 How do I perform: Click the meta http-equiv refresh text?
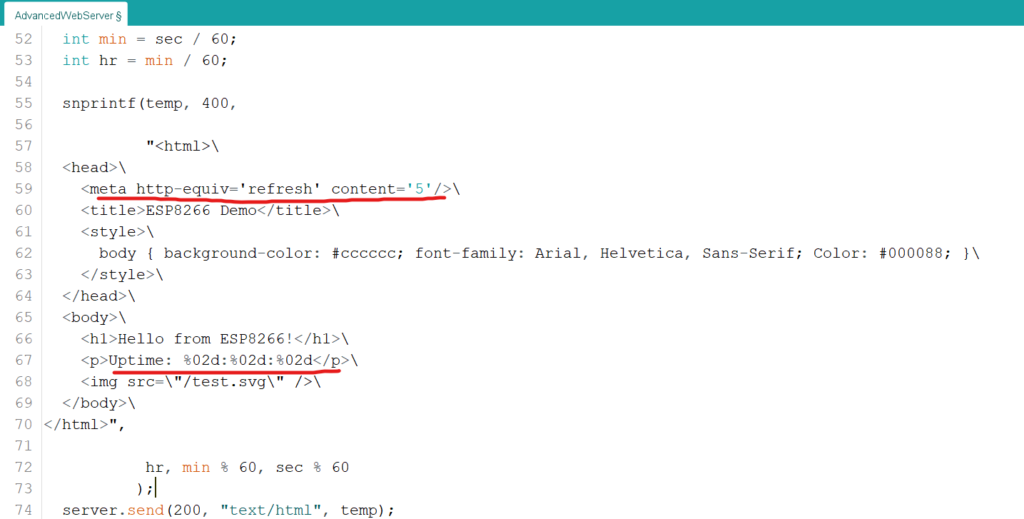(201, 189)
